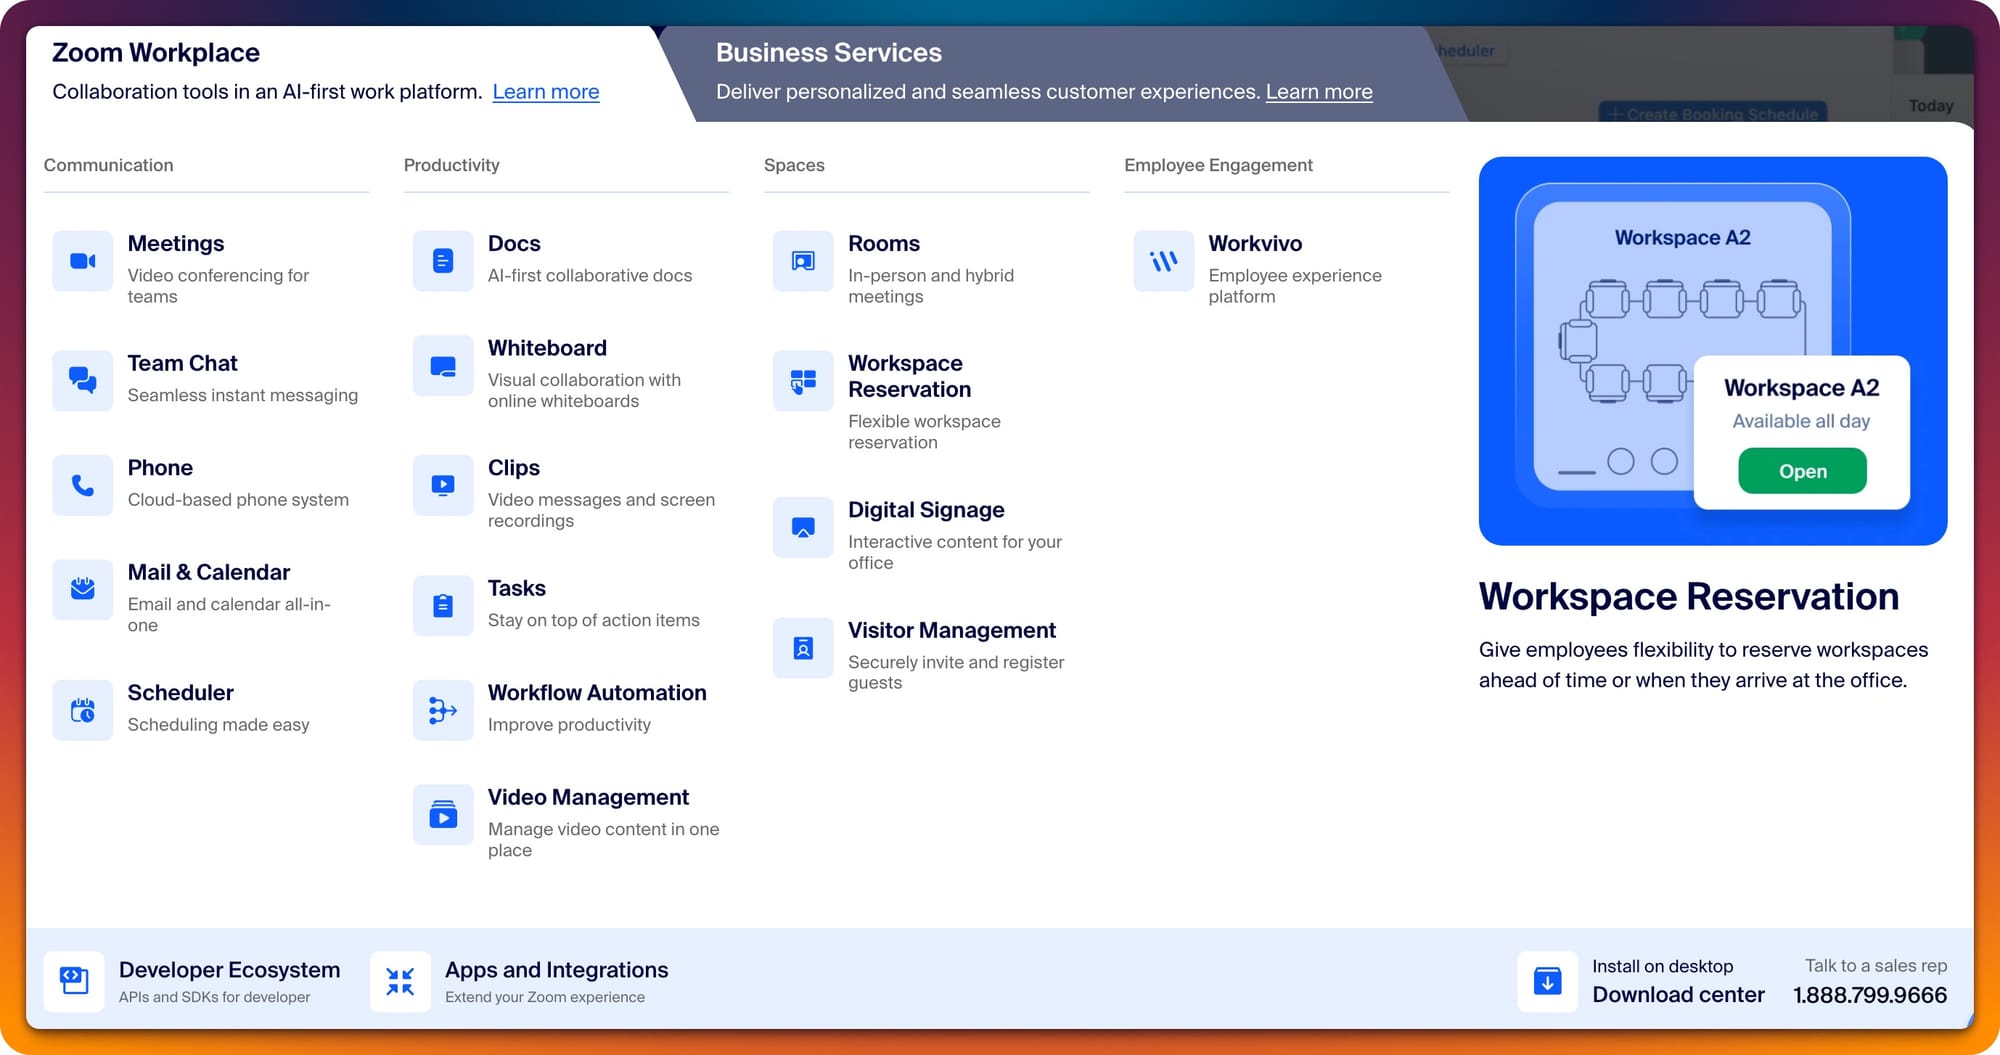
Task: Open the Developer Ecosystem icon
Action: 74,981
